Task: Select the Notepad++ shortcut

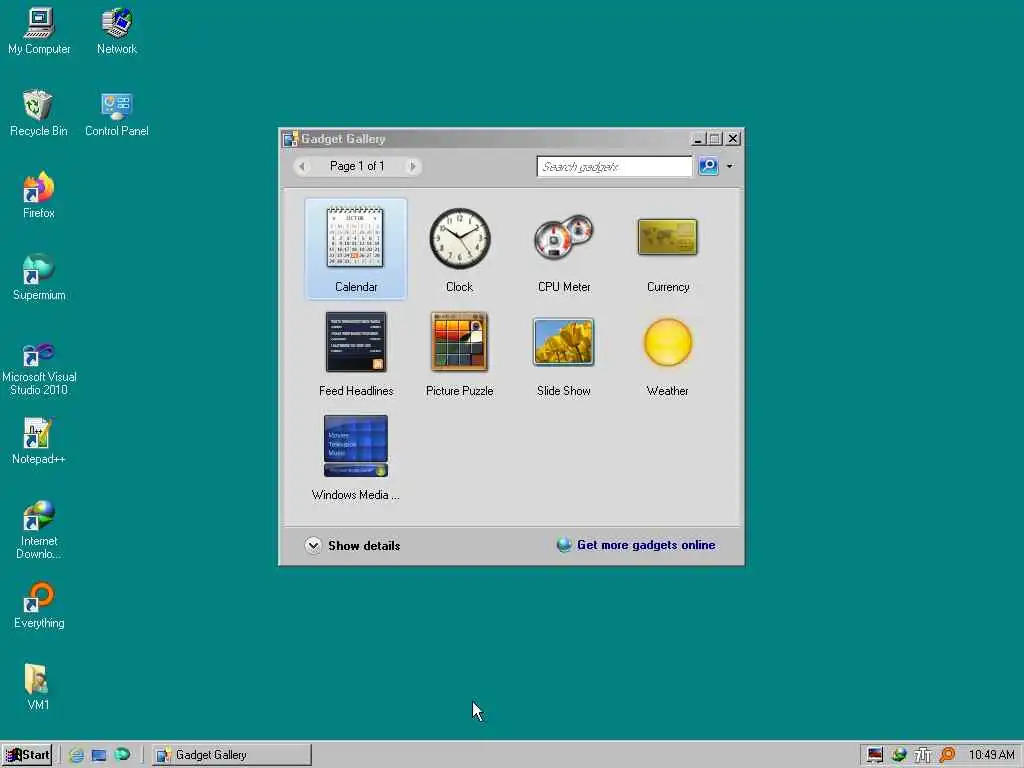Action: [39, 441]
